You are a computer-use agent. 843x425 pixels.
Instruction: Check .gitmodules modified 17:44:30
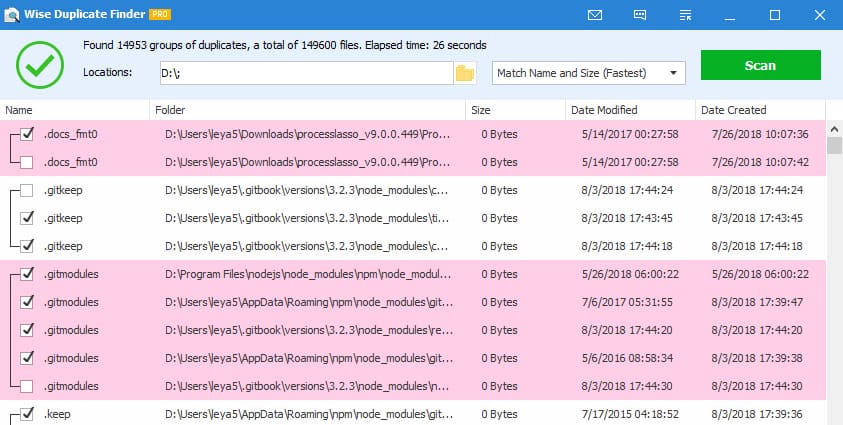tap(26, 386)
